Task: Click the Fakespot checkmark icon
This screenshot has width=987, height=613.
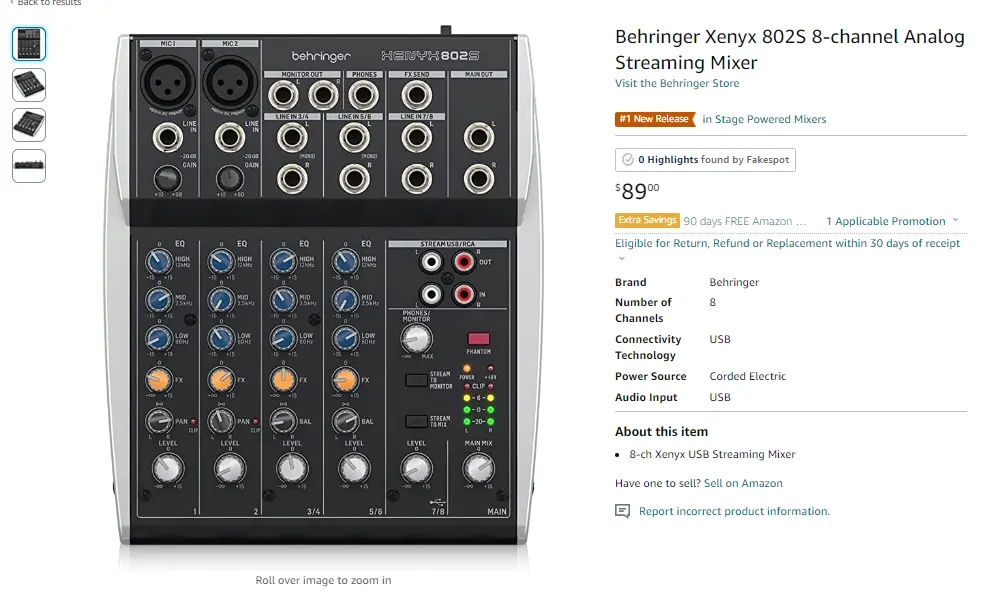Action: coord(628,160)
